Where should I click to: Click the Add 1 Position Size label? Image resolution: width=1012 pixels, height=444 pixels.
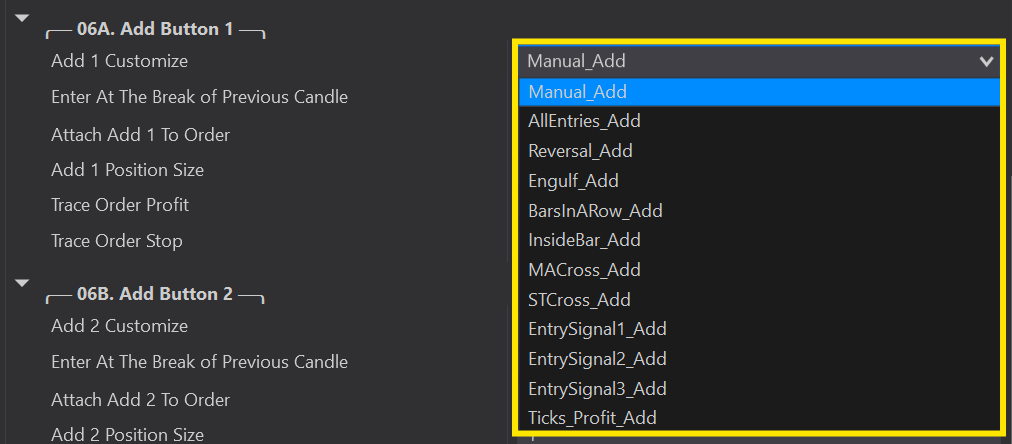[127, 170]
